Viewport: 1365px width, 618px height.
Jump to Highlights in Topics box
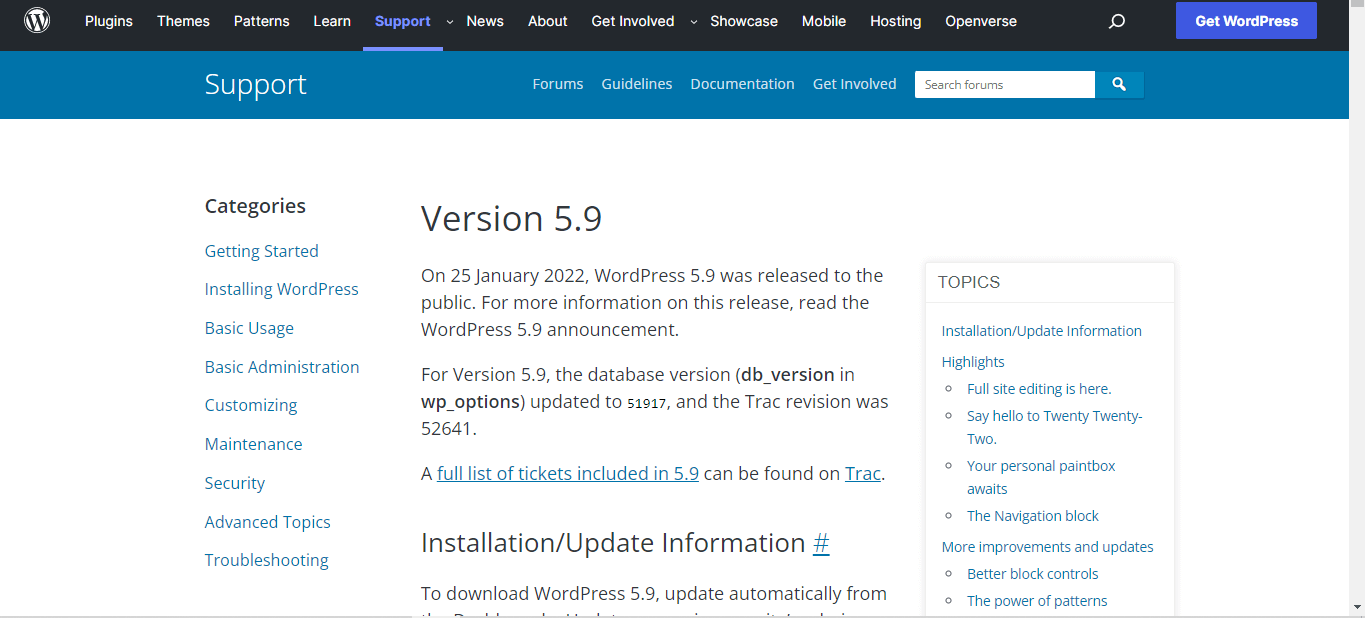click(973, 362)
